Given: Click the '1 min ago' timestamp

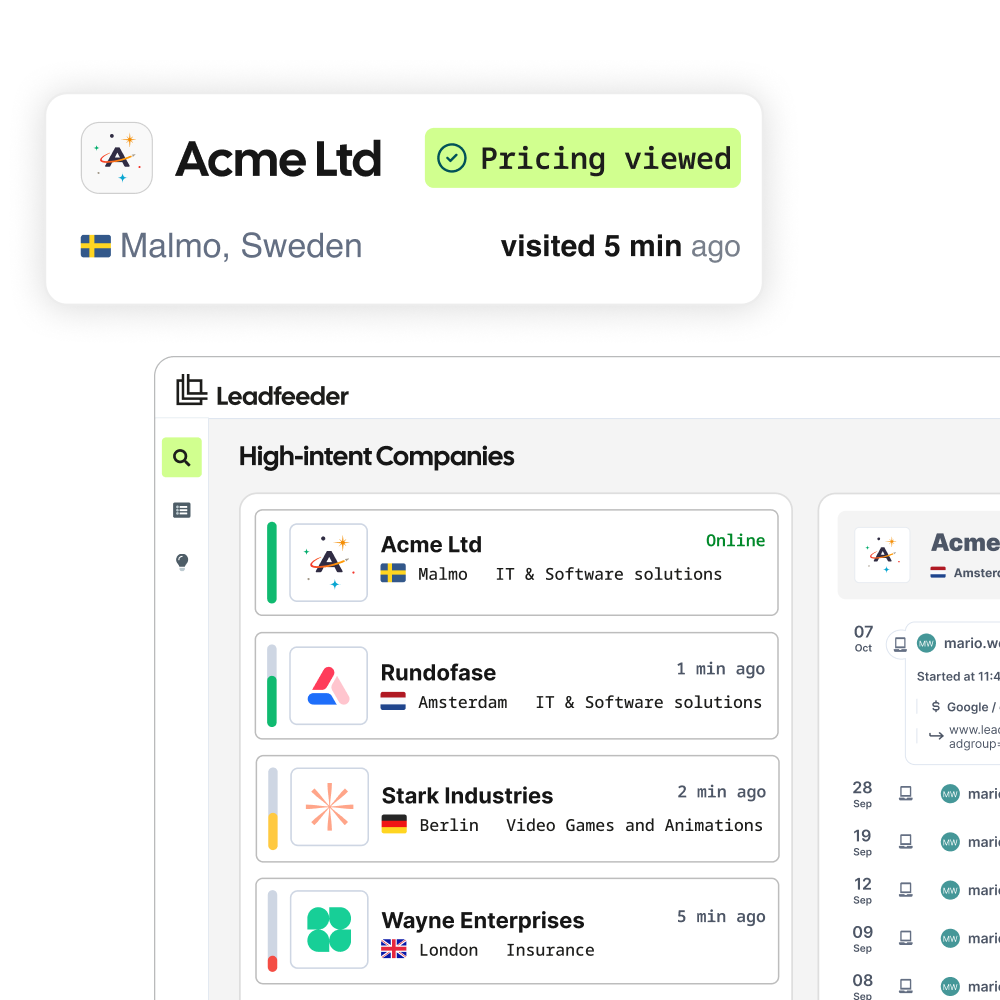Looking at the screenshot, I should click(721, 669).
